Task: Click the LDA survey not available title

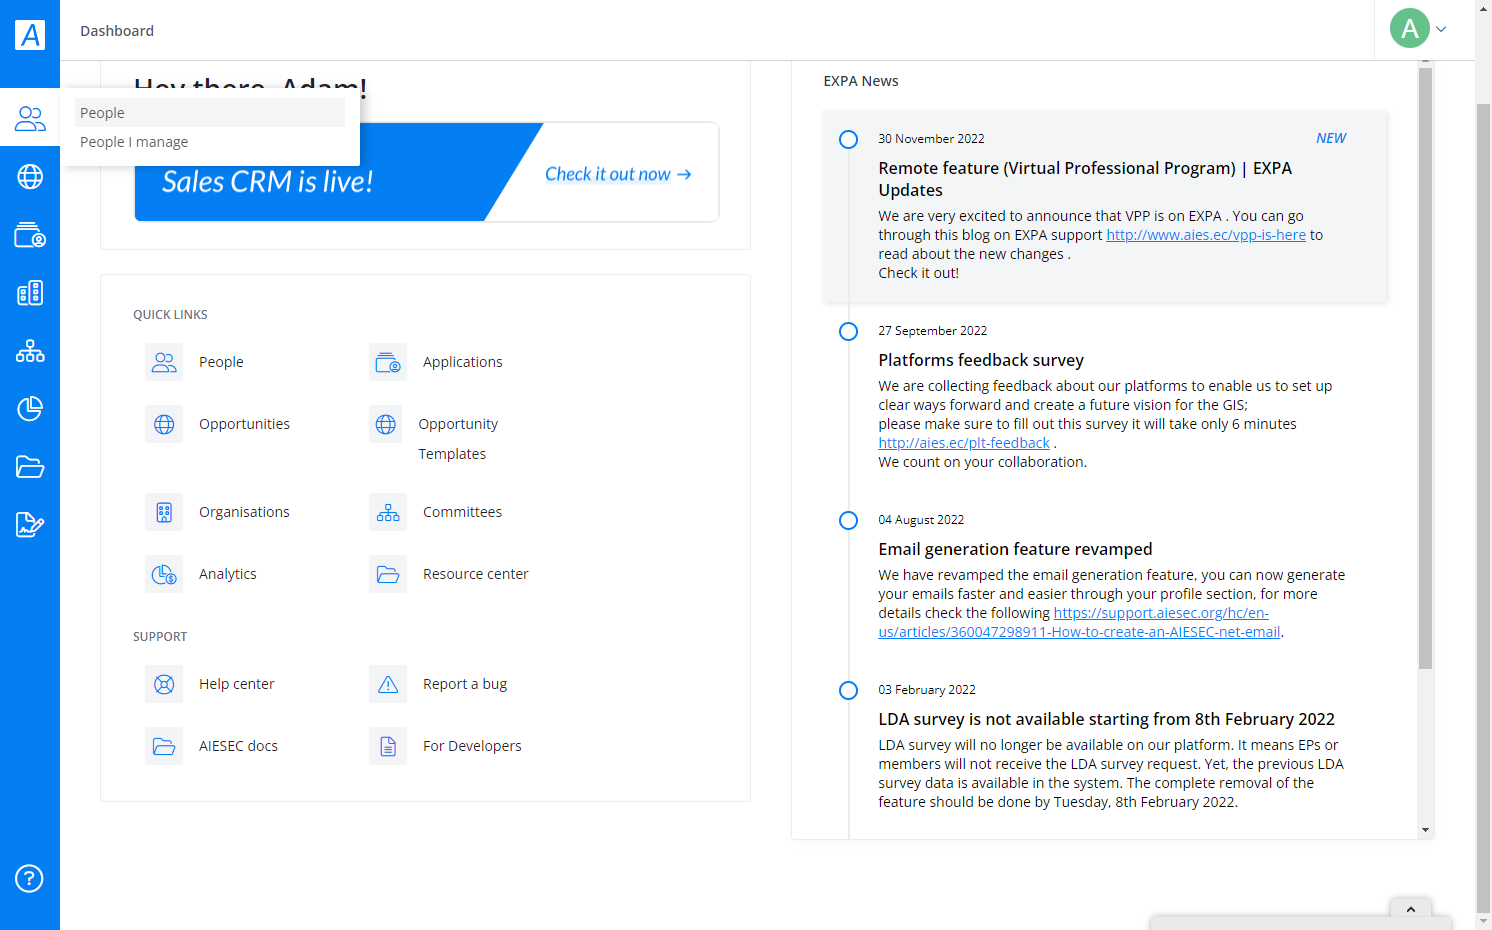Action: click(1106, 719)
